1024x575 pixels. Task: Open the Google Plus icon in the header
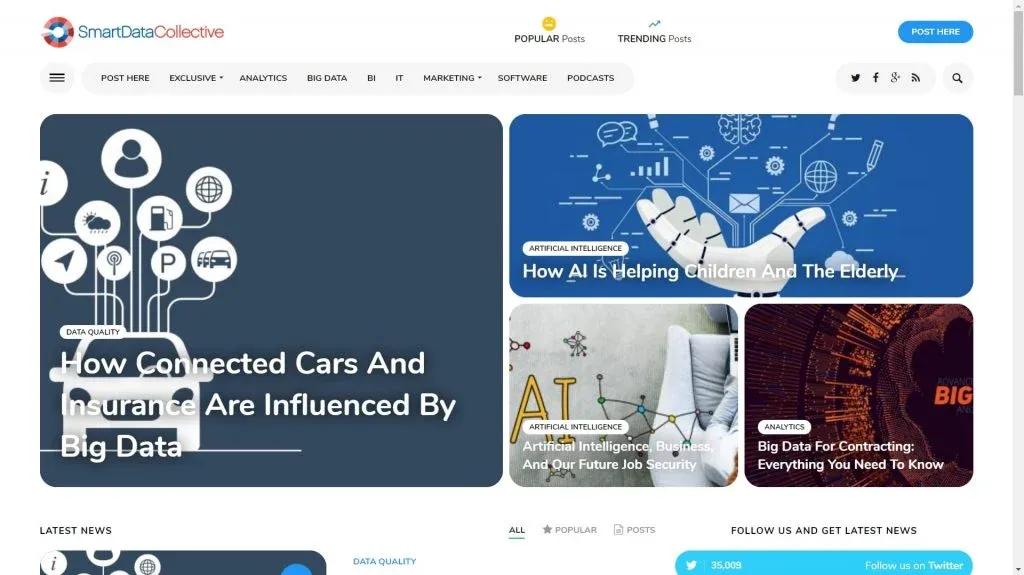pyautogui.click(x=895, y=78)
